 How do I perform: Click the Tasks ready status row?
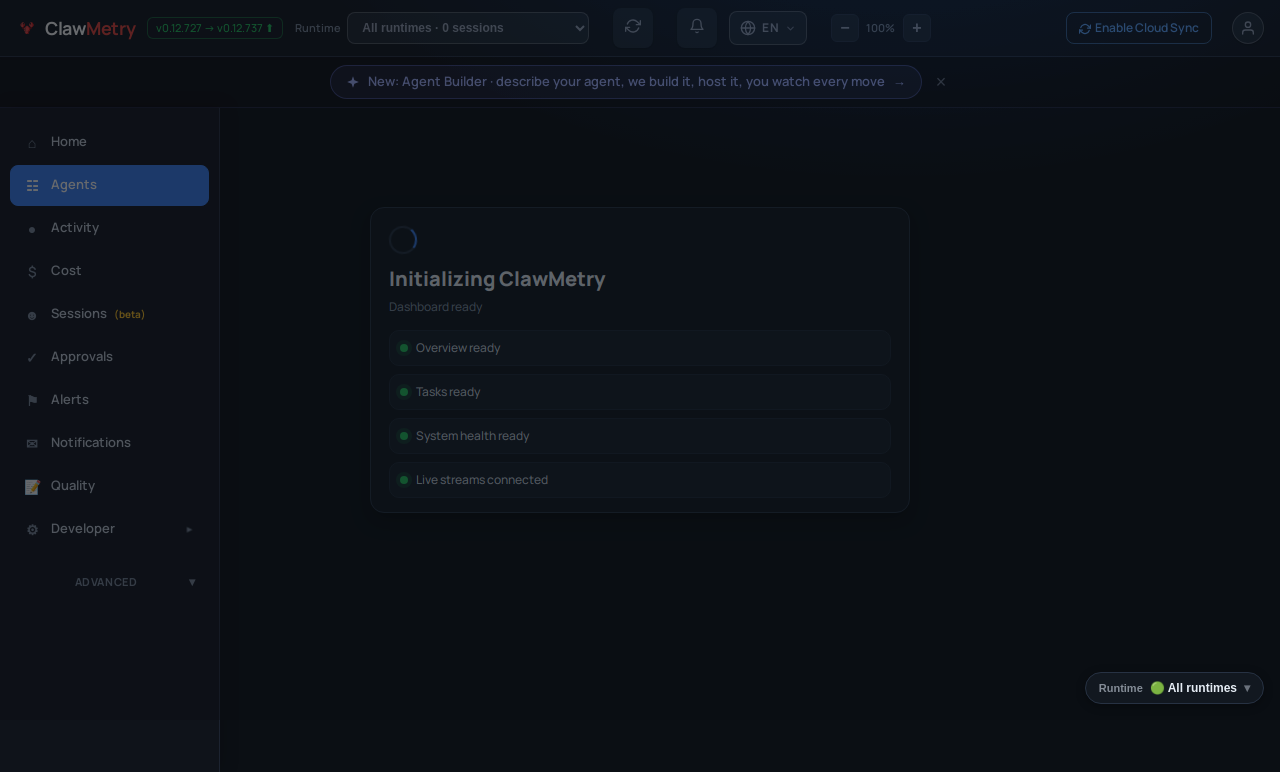[x=640, y=392]
